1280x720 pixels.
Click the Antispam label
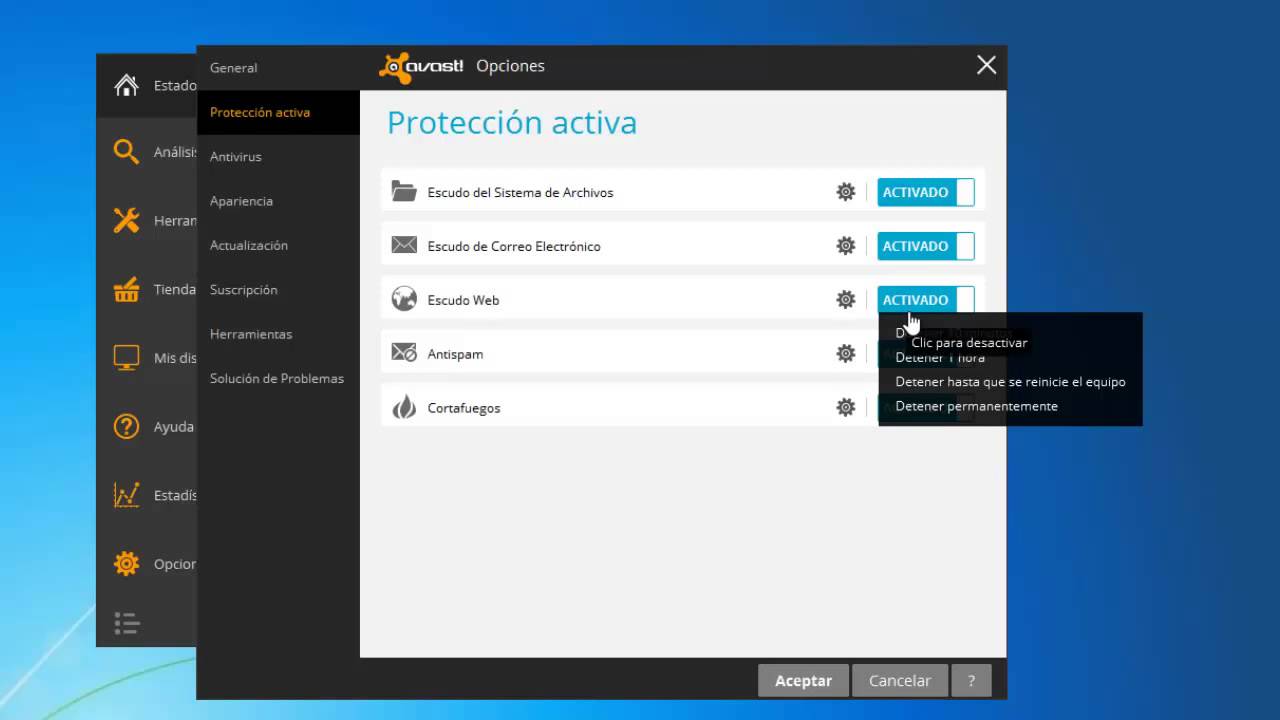(x=455, y=354)
